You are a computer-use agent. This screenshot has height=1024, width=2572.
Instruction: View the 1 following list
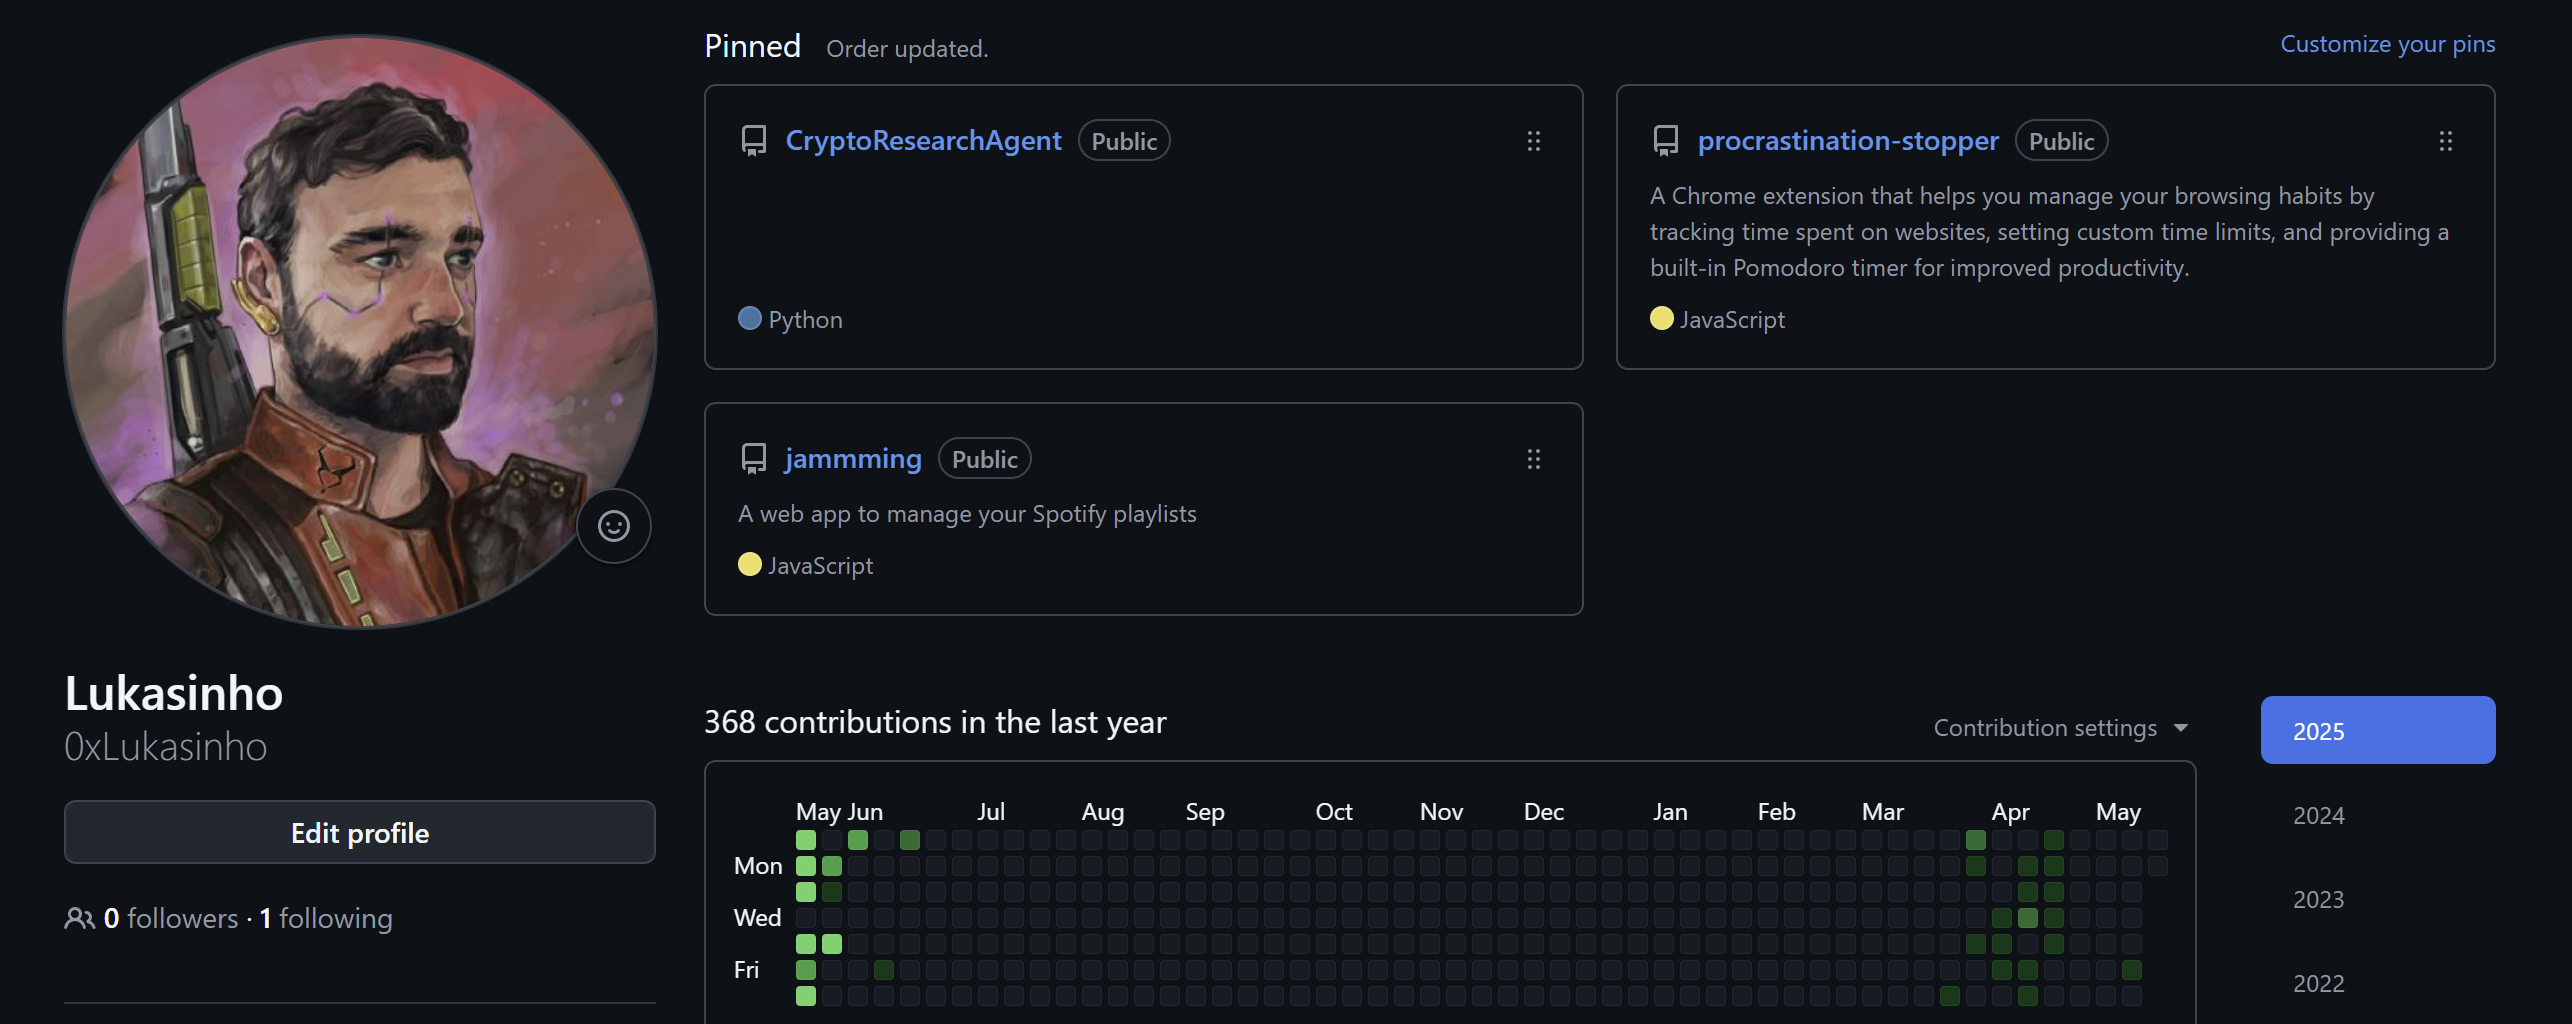(326, 918)
